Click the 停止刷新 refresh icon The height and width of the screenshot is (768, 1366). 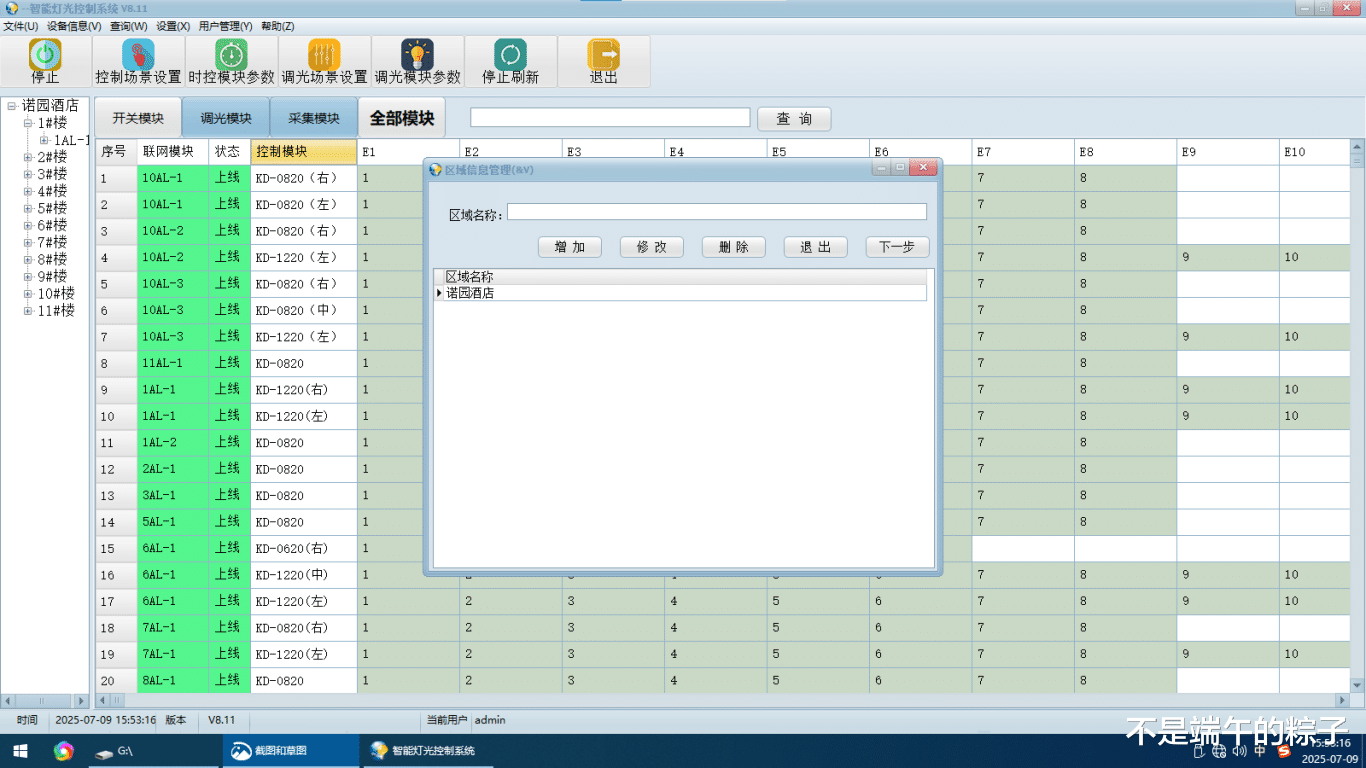tap(510, 55)
